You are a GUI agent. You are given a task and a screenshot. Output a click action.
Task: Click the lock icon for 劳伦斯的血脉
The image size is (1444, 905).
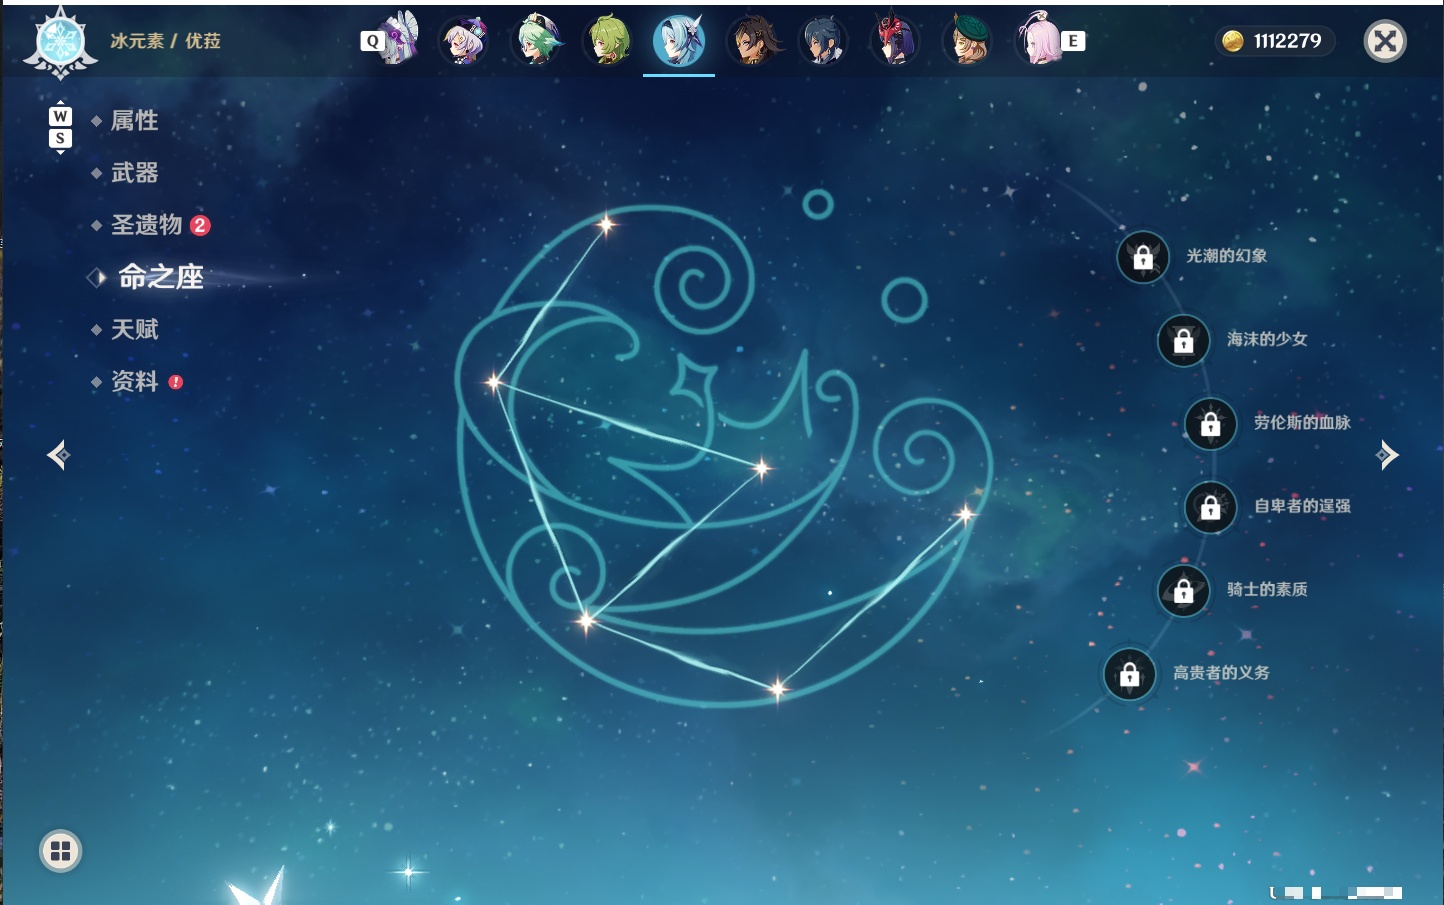click(1211, 424)
